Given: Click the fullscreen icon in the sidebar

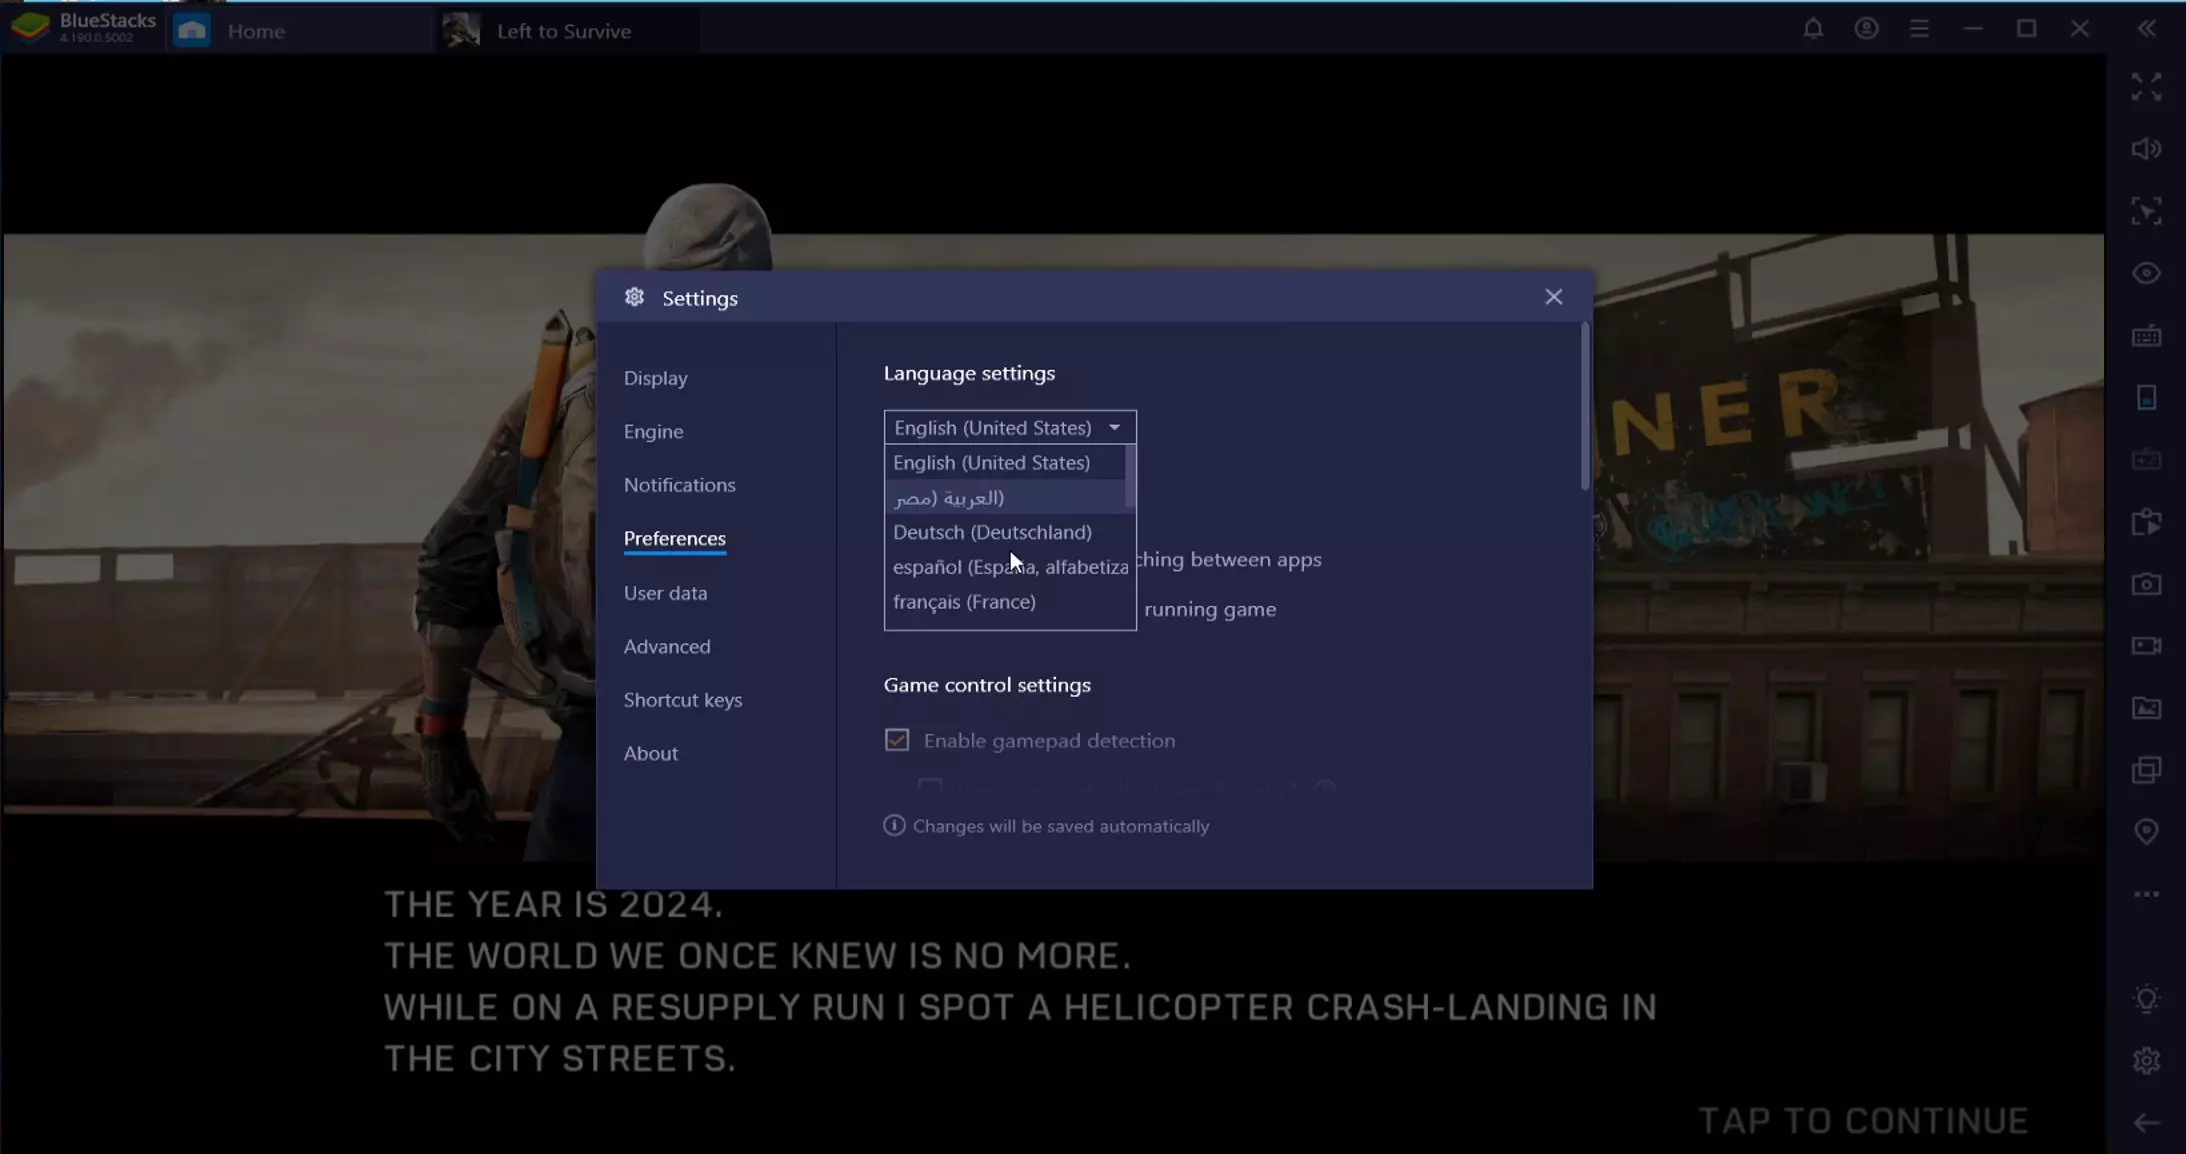Looking at the screenshot, I should point(2146,87).
